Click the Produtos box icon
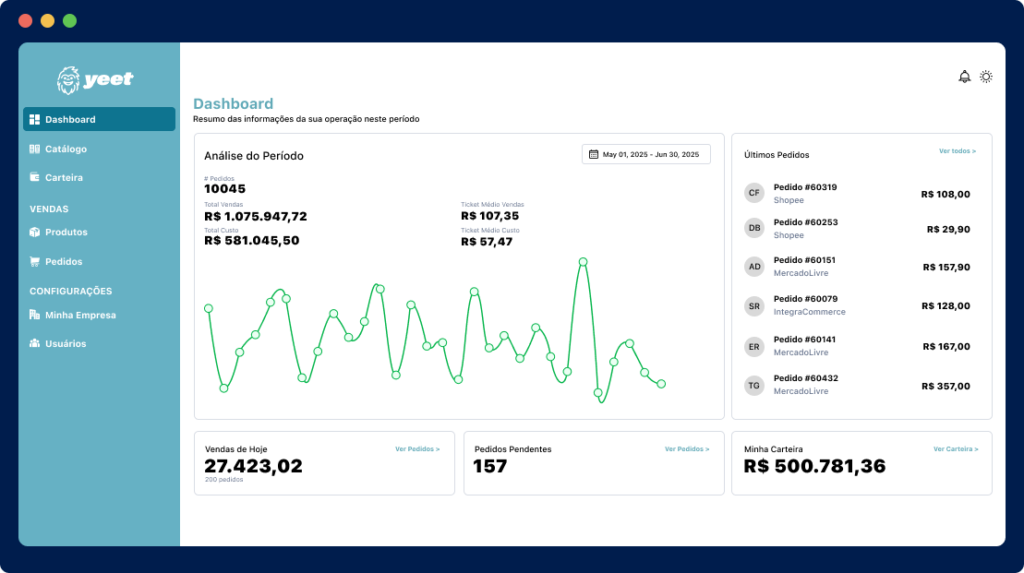Viewport: 1024px width, 573px height. coord(35,232)
